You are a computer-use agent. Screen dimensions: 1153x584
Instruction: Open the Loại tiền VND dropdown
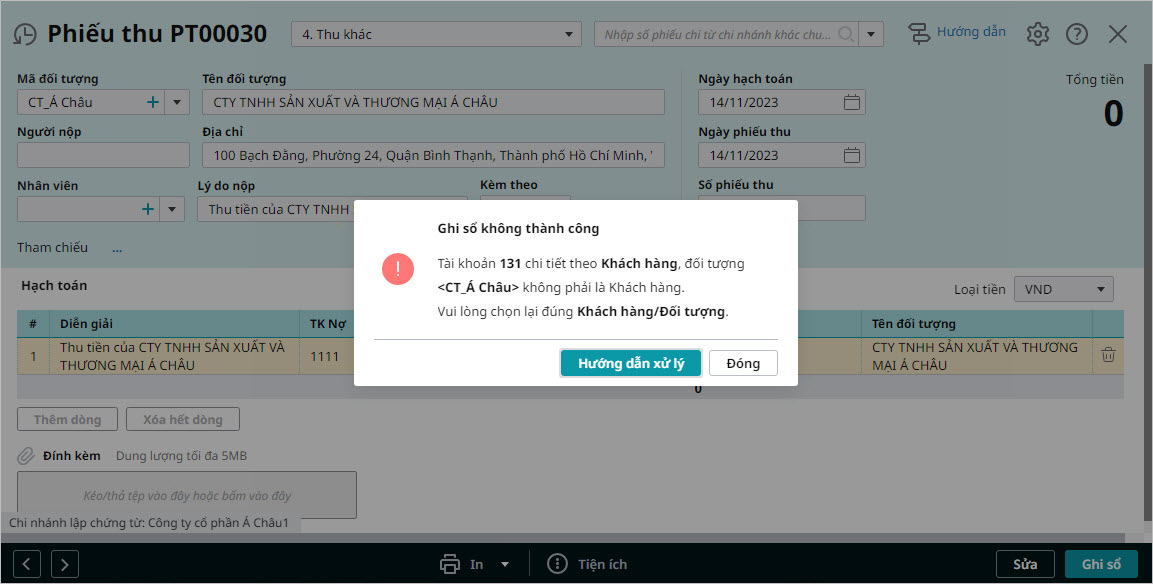pyautogui.click(x=1100, y=290)
